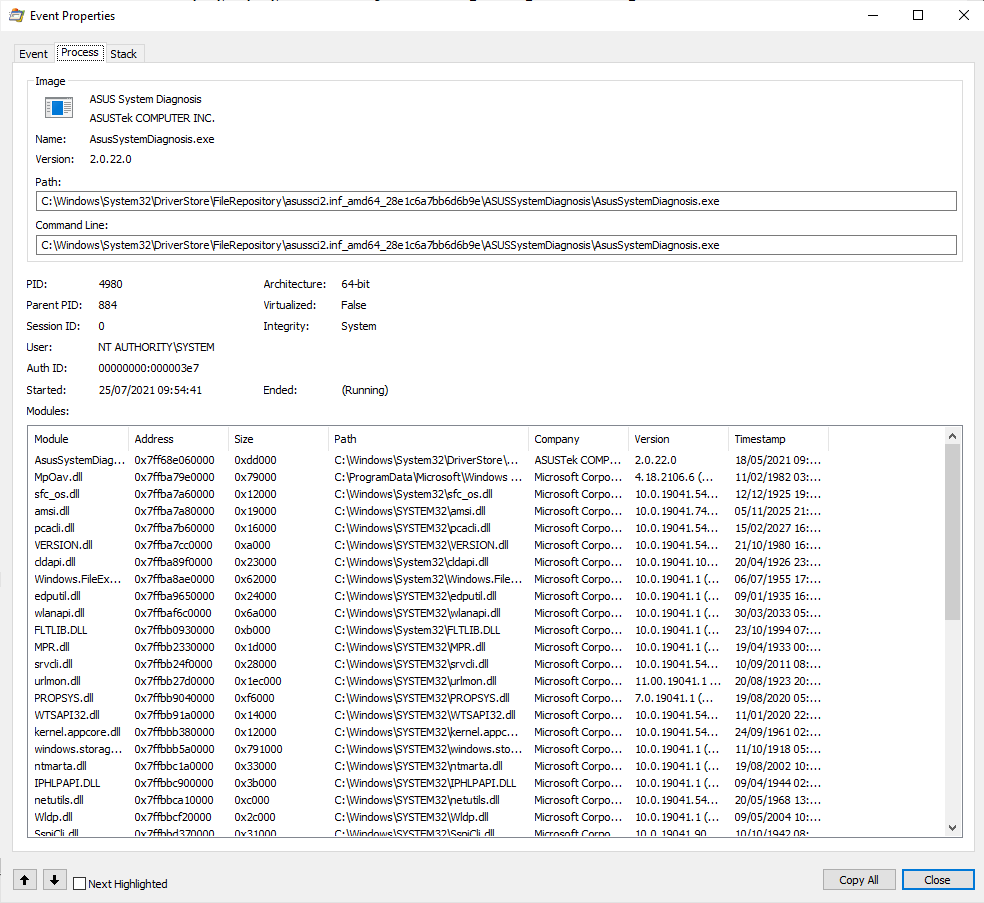Sort modules by the Path column header
The height and width of the screenshot is (903, 984).
pyautogui.click(x=428, y=439)
